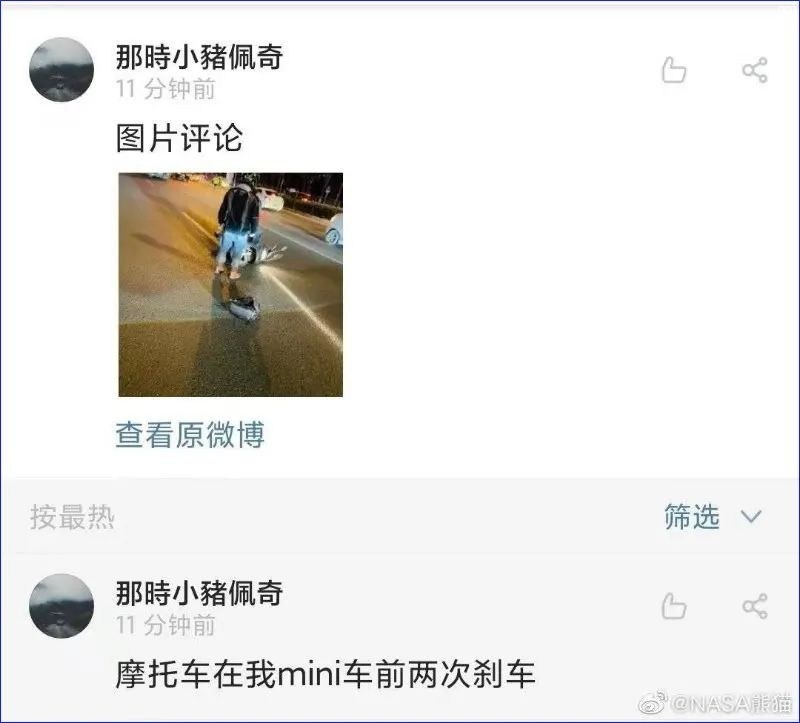
Task: Click the @NASA熊猫 watermark text
Action: click(731, 704)
